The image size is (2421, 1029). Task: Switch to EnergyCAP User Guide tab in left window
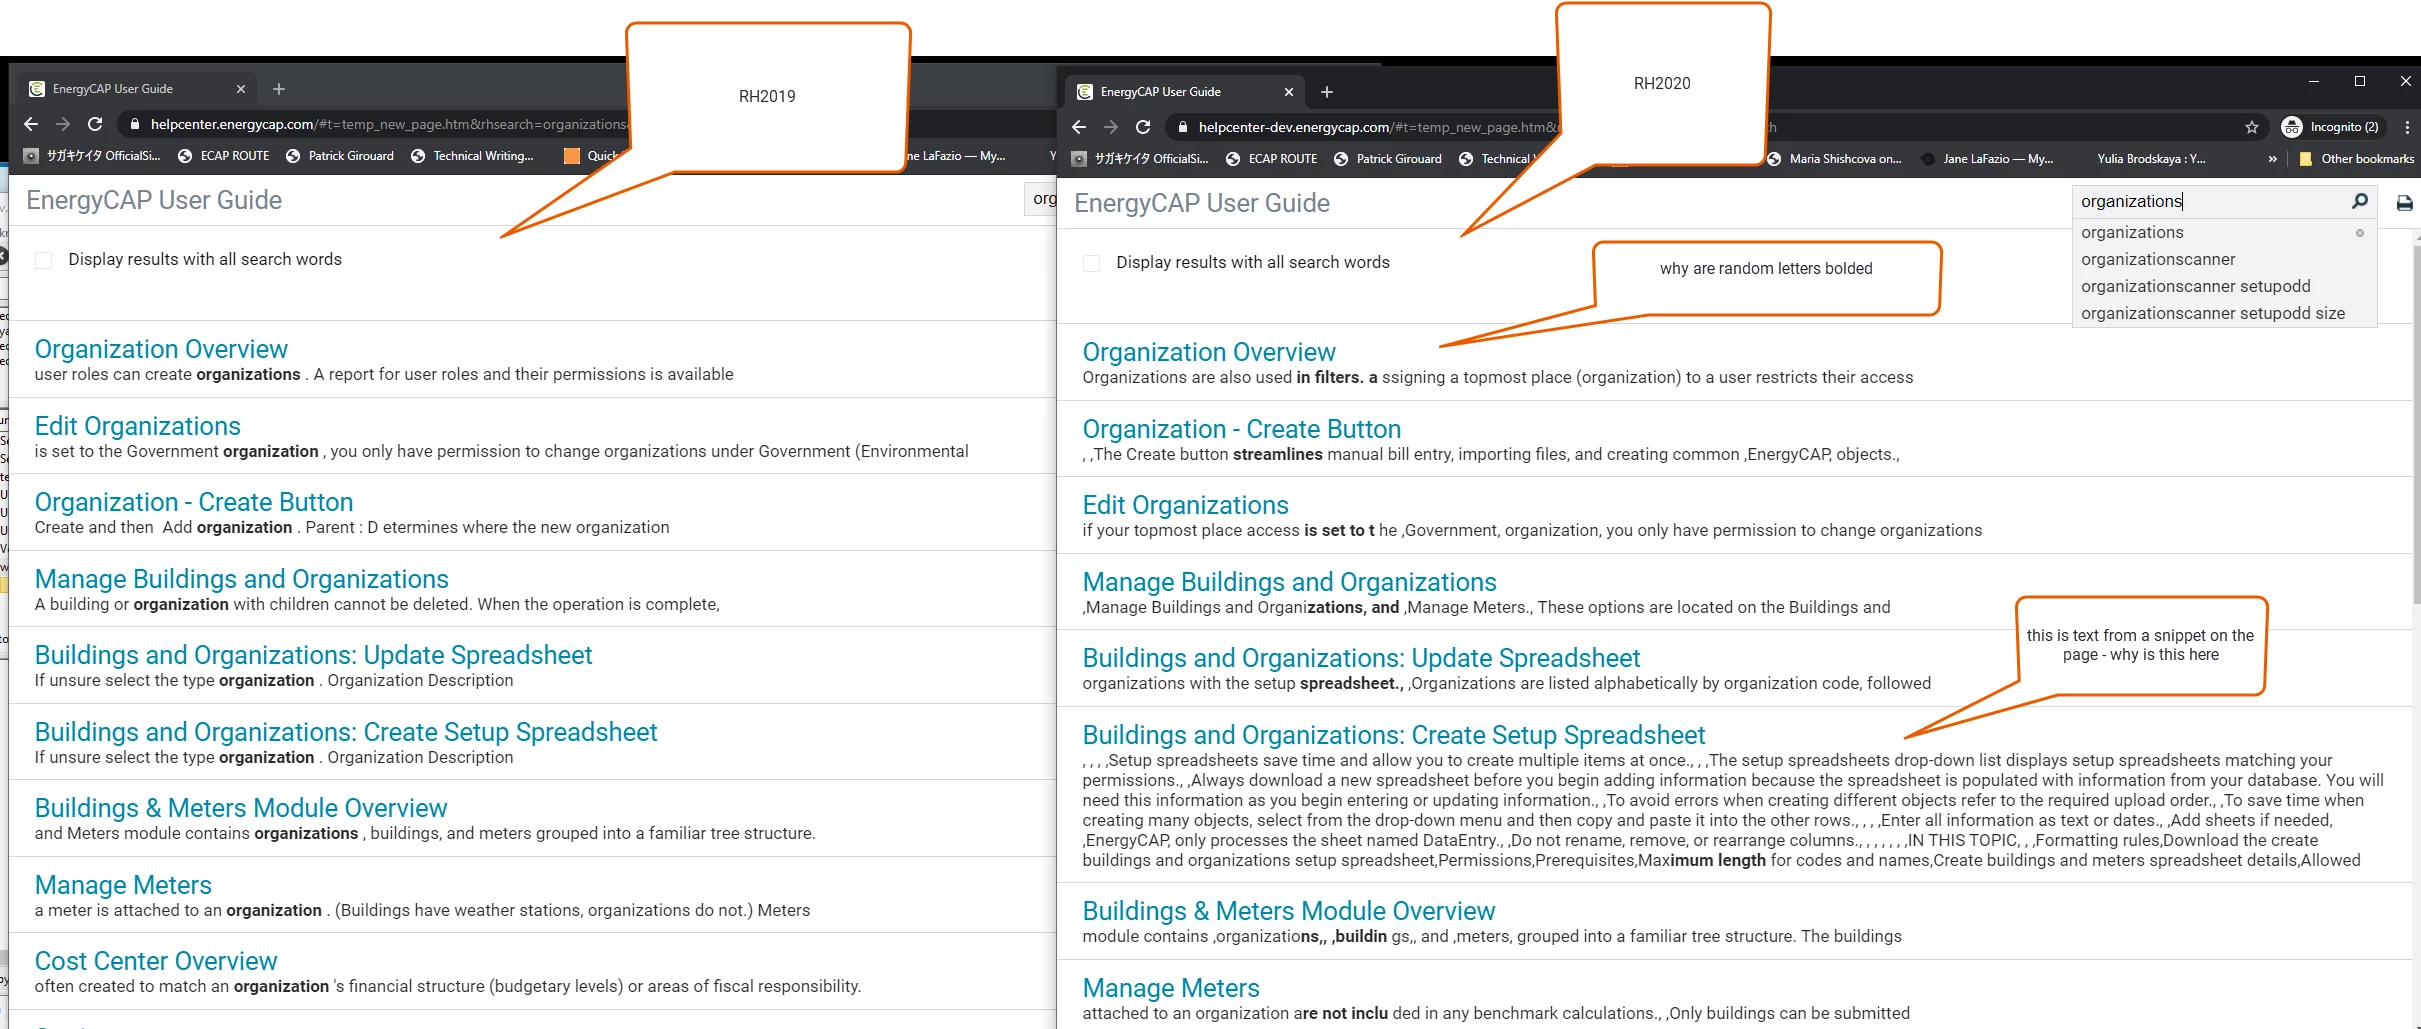click(x=138, y=89)
